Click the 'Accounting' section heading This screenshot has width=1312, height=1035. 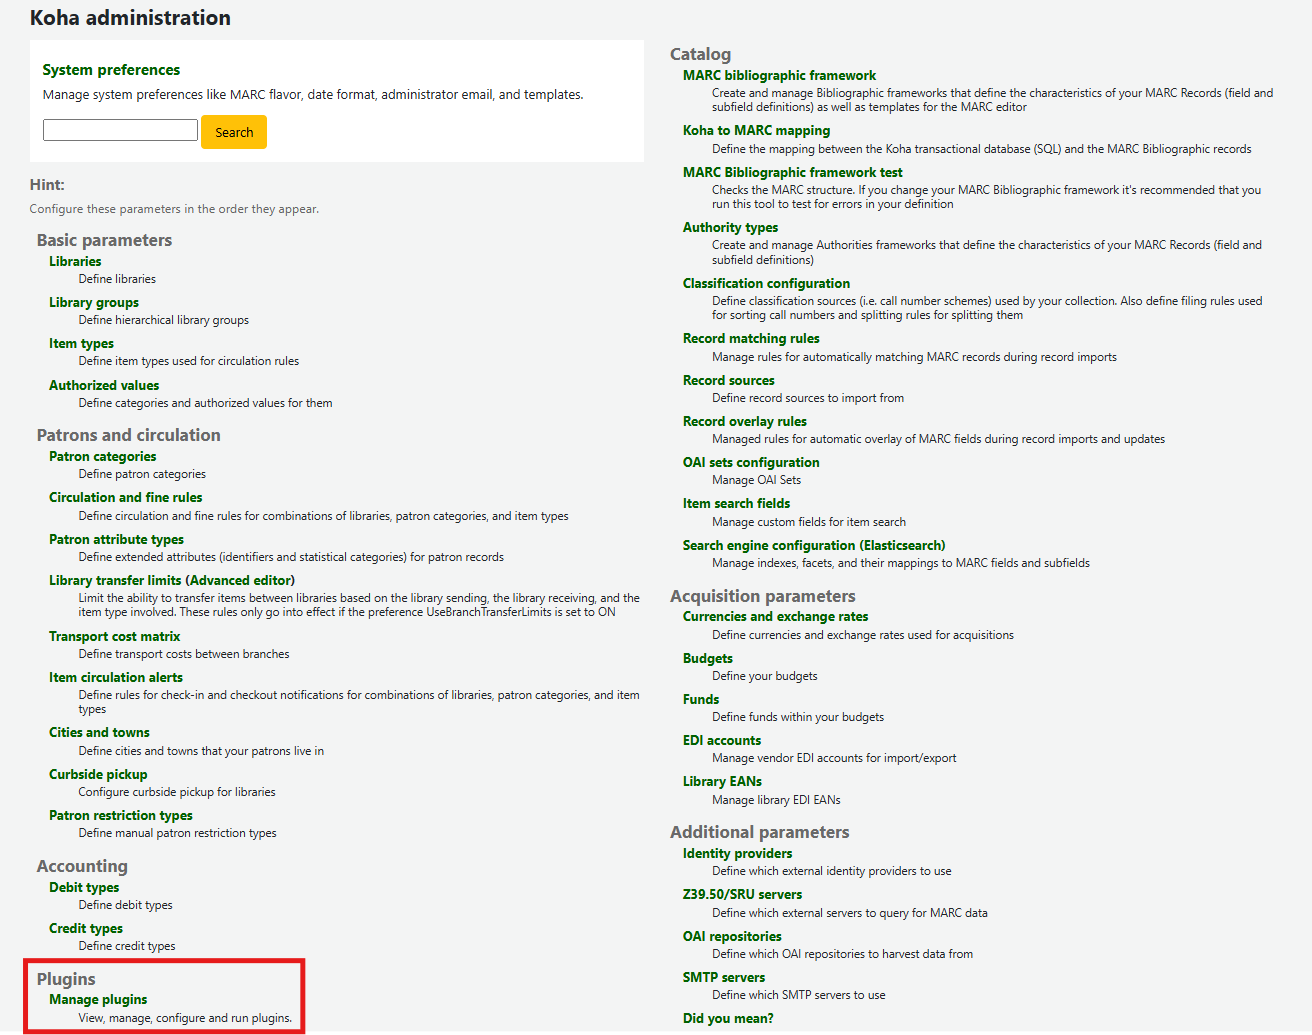tap(82, 866)
